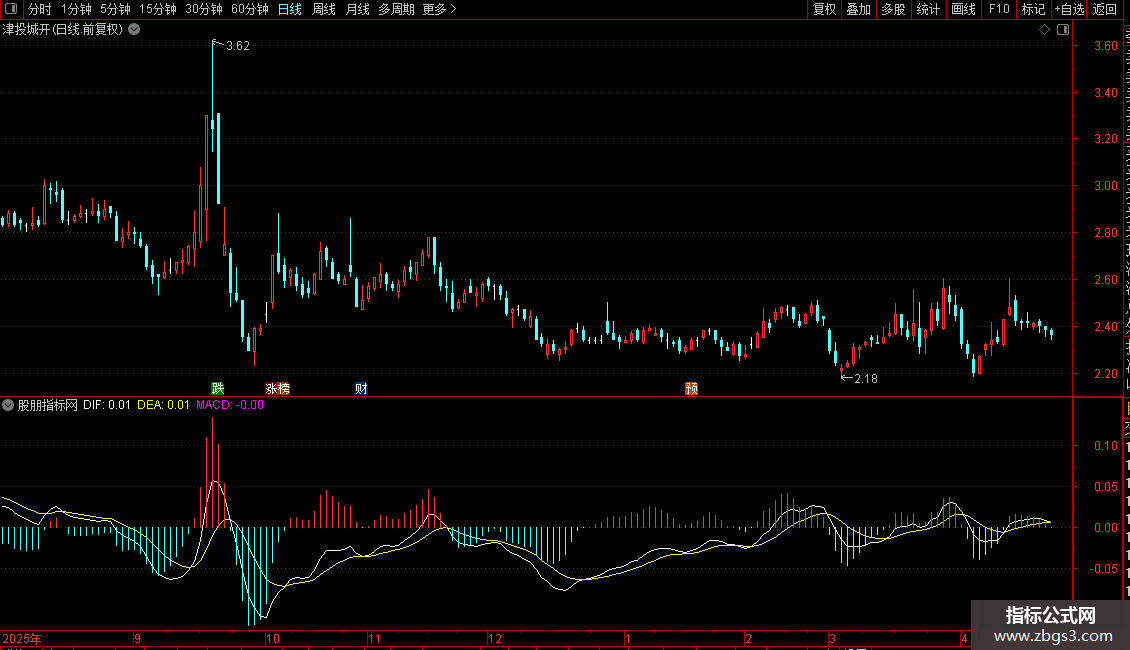Click the 多股 multi-stock button
This screenshot has width=1130, height=650.
point(893,9)
